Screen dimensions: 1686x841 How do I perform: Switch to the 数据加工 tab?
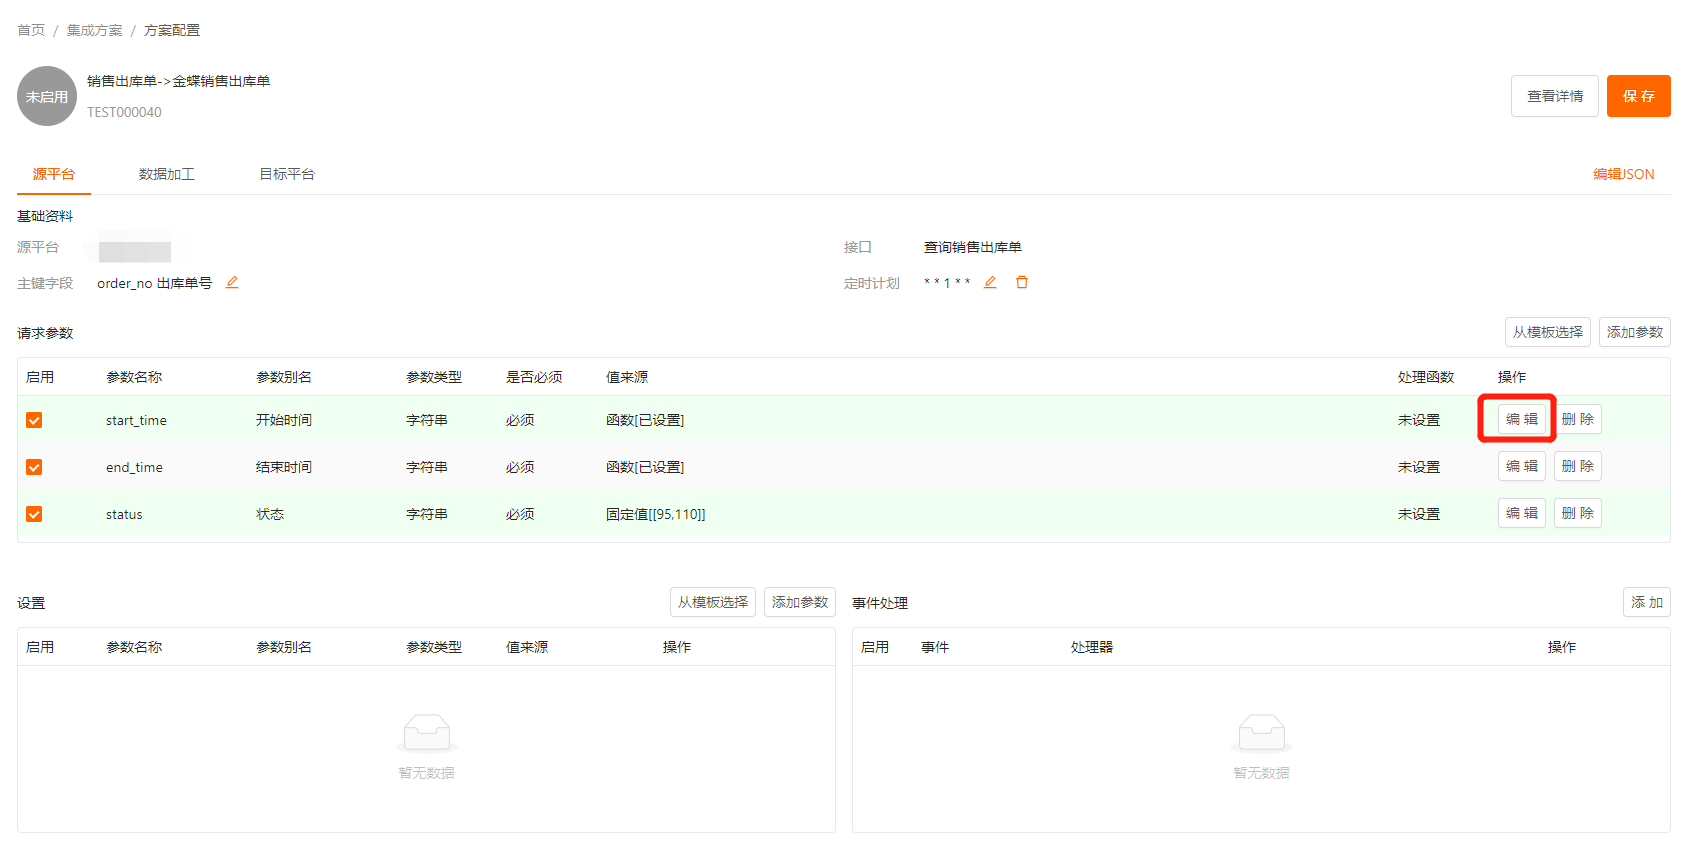(x=166, y=174)
